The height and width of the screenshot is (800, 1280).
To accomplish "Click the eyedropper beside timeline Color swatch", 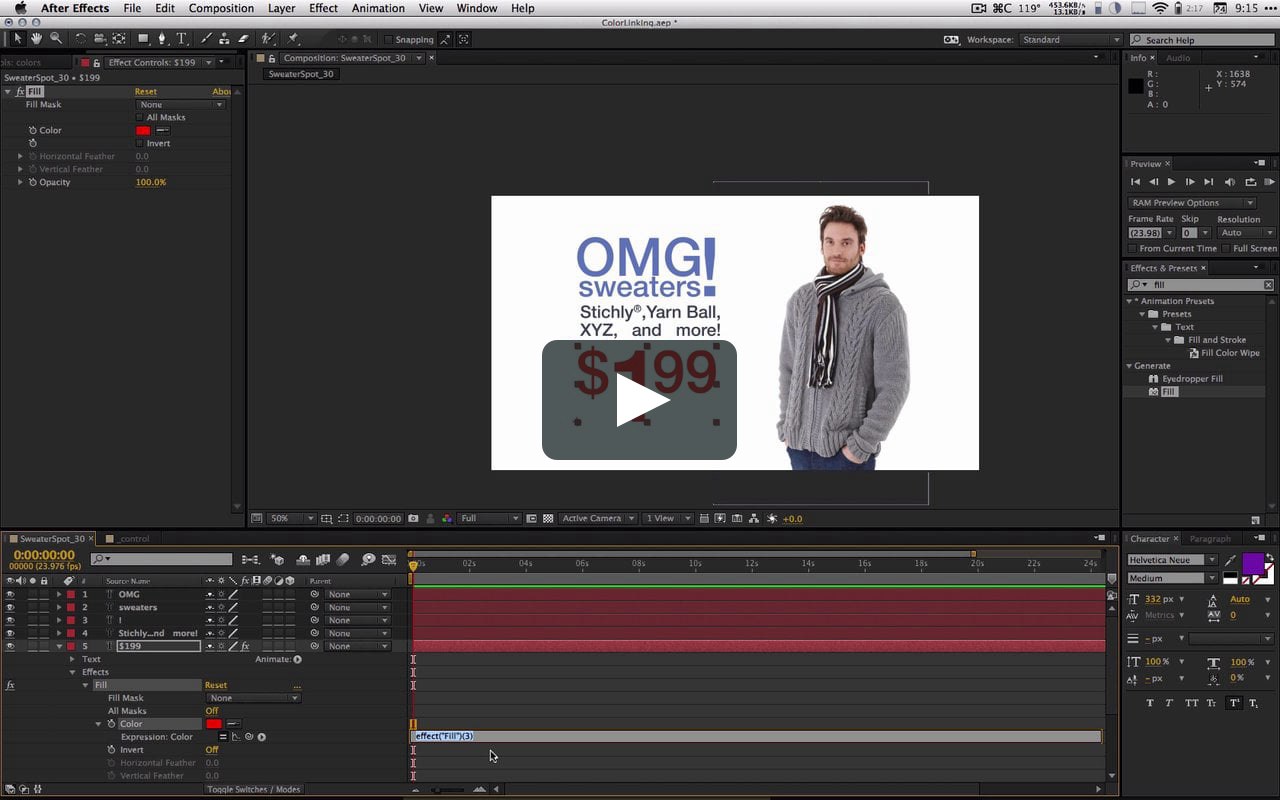I will coord(233,724).
